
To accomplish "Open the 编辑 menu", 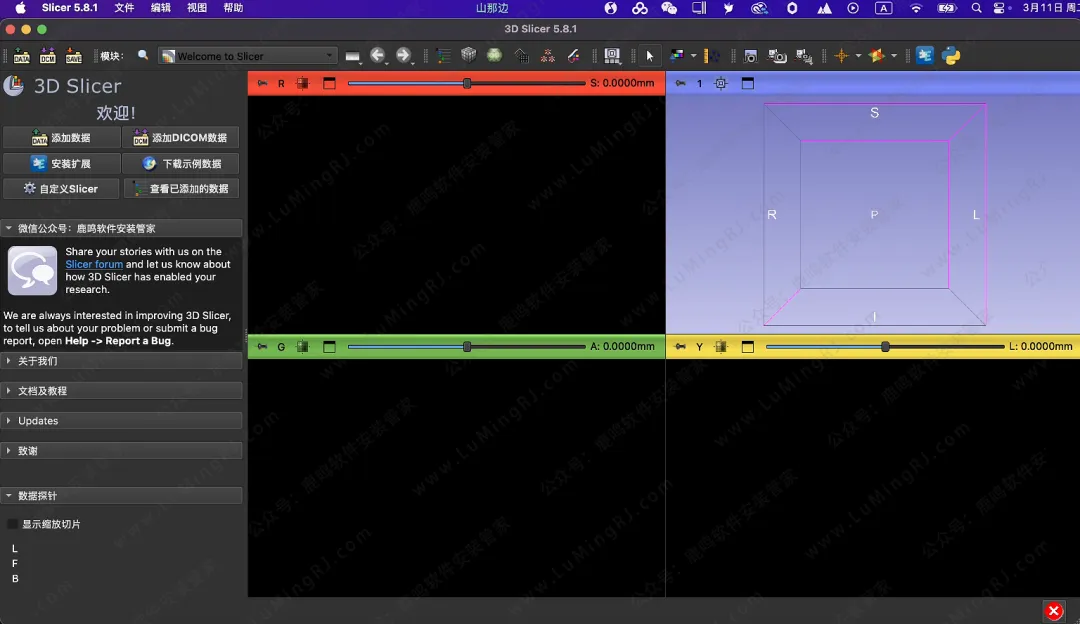I will [x=160, y=8].
